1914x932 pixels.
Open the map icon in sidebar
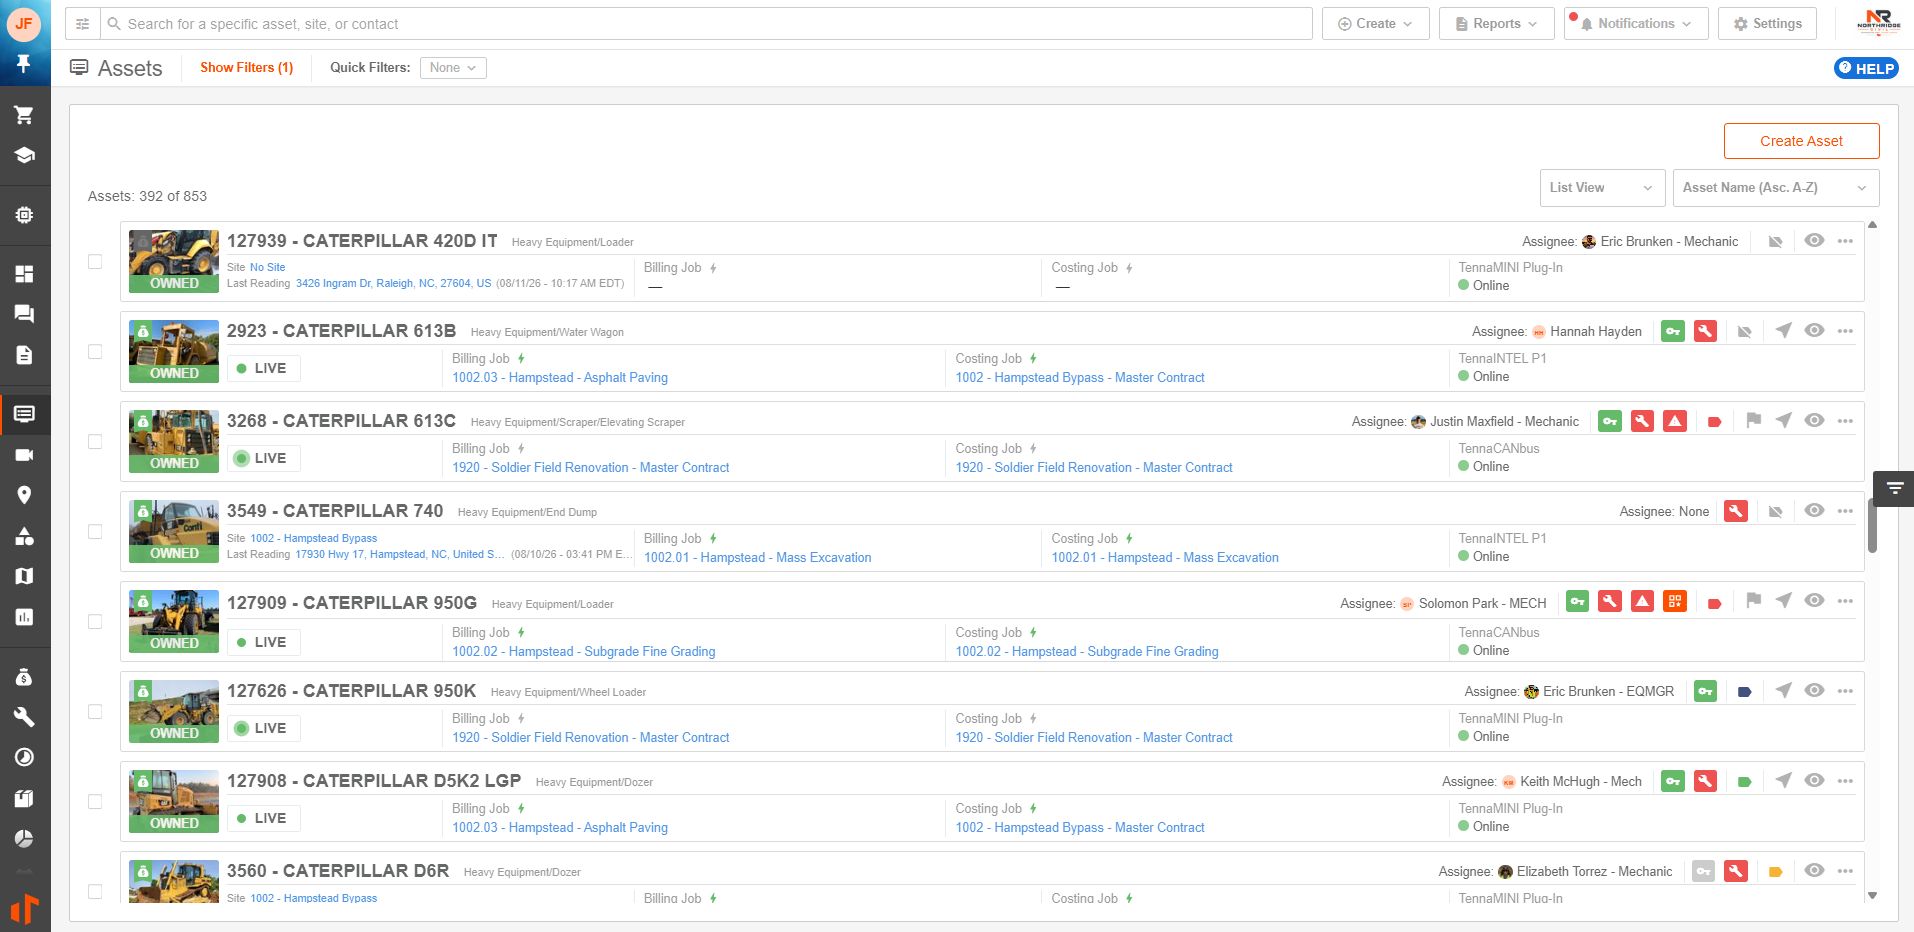[24, 576]
